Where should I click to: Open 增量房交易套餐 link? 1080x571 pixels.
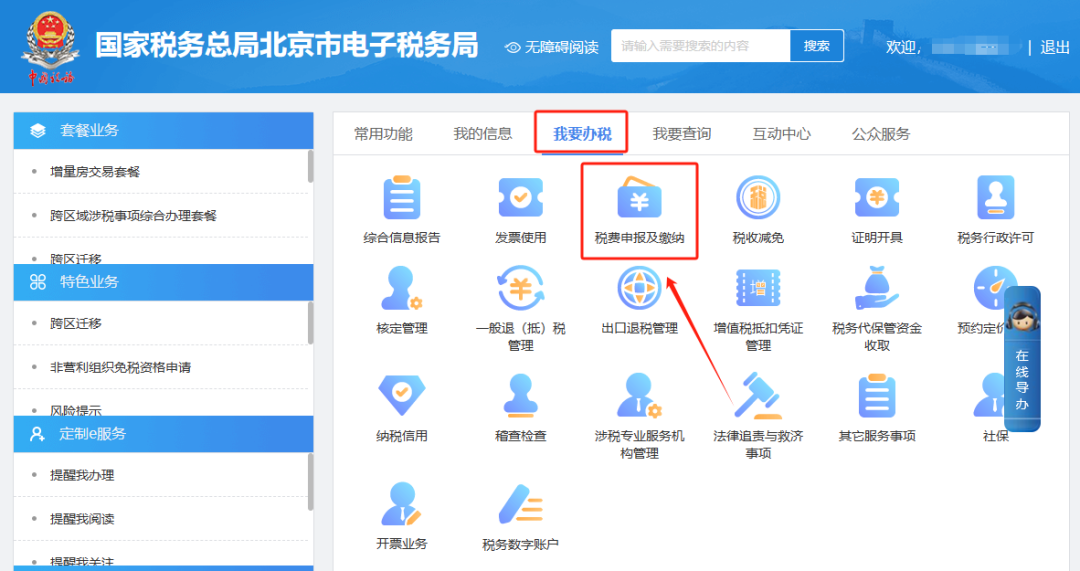coord(94,172)
